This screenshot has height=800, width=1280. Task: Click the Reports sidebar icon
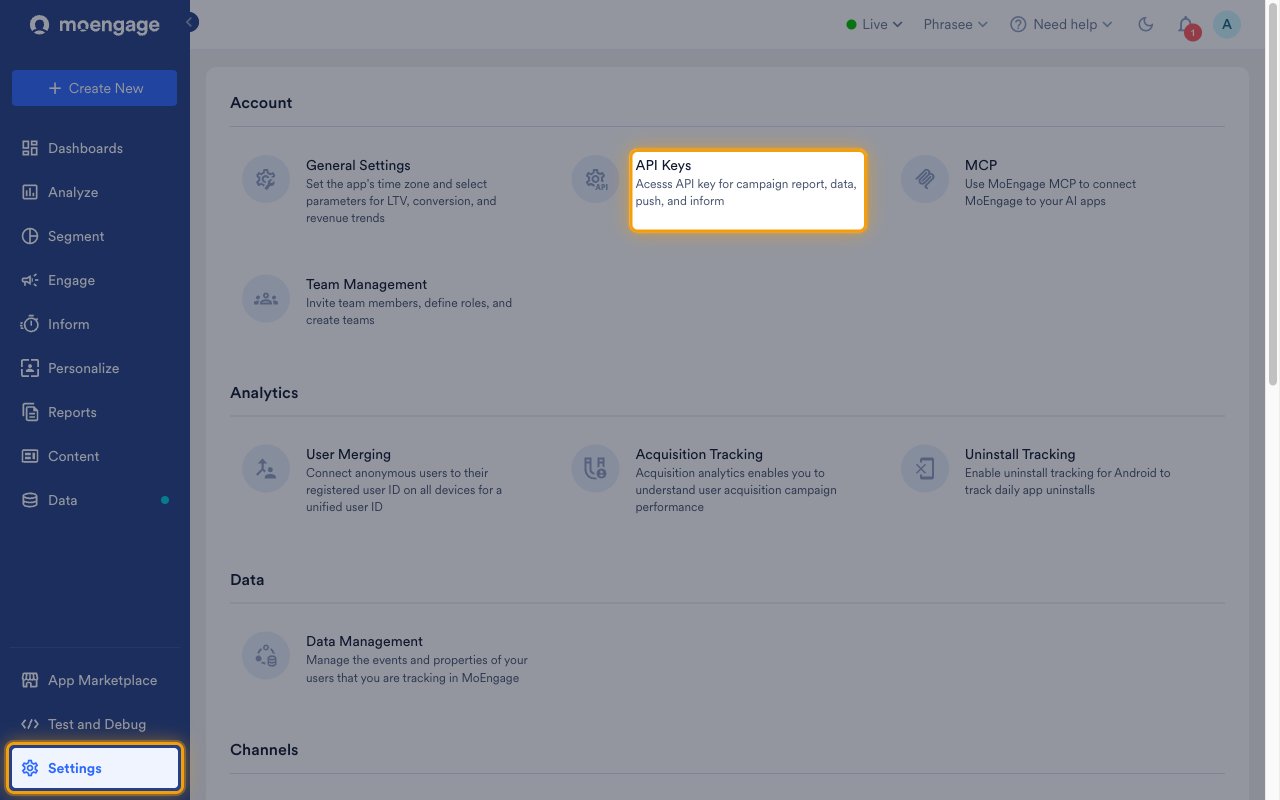[x=30, y=412]
